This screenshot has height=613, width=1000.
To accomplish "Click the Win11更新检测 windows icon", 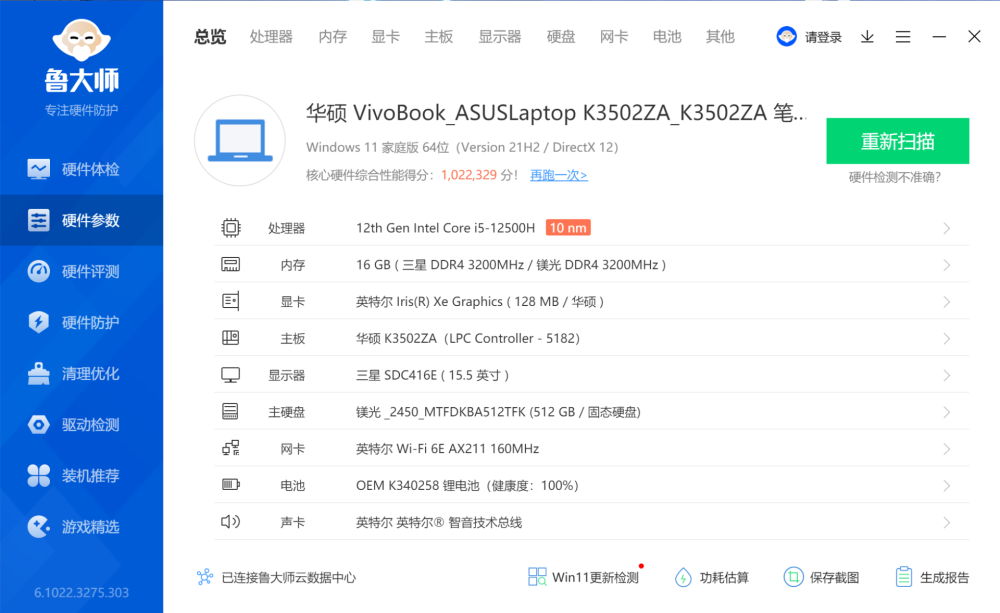I will (537, 577).
